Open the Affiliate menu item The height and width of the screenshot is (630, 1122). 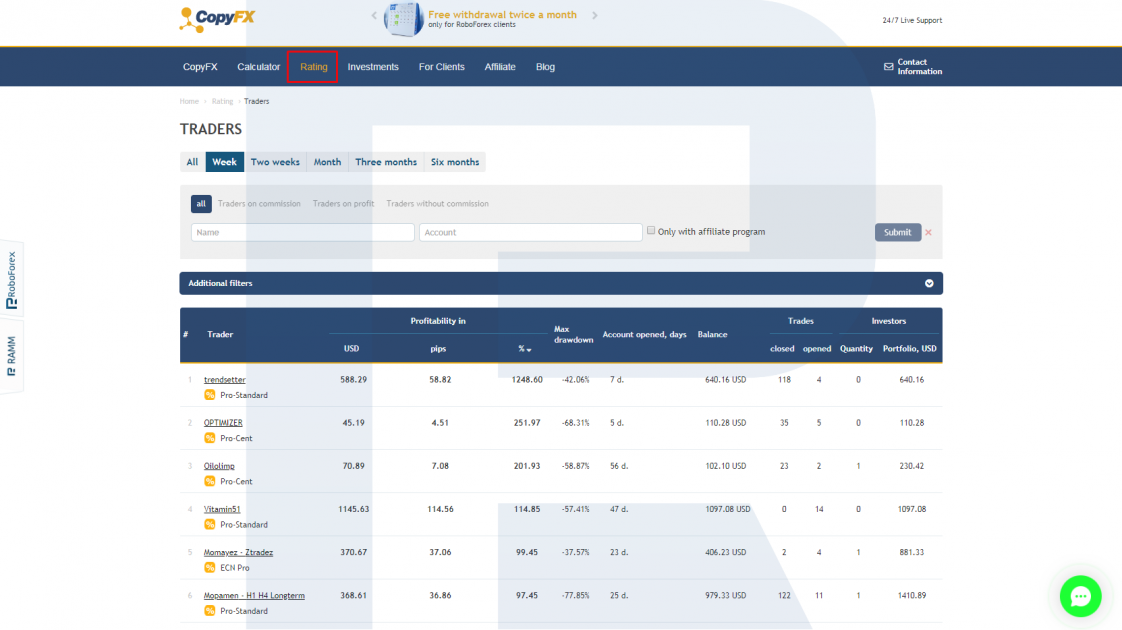pos(499,67)
